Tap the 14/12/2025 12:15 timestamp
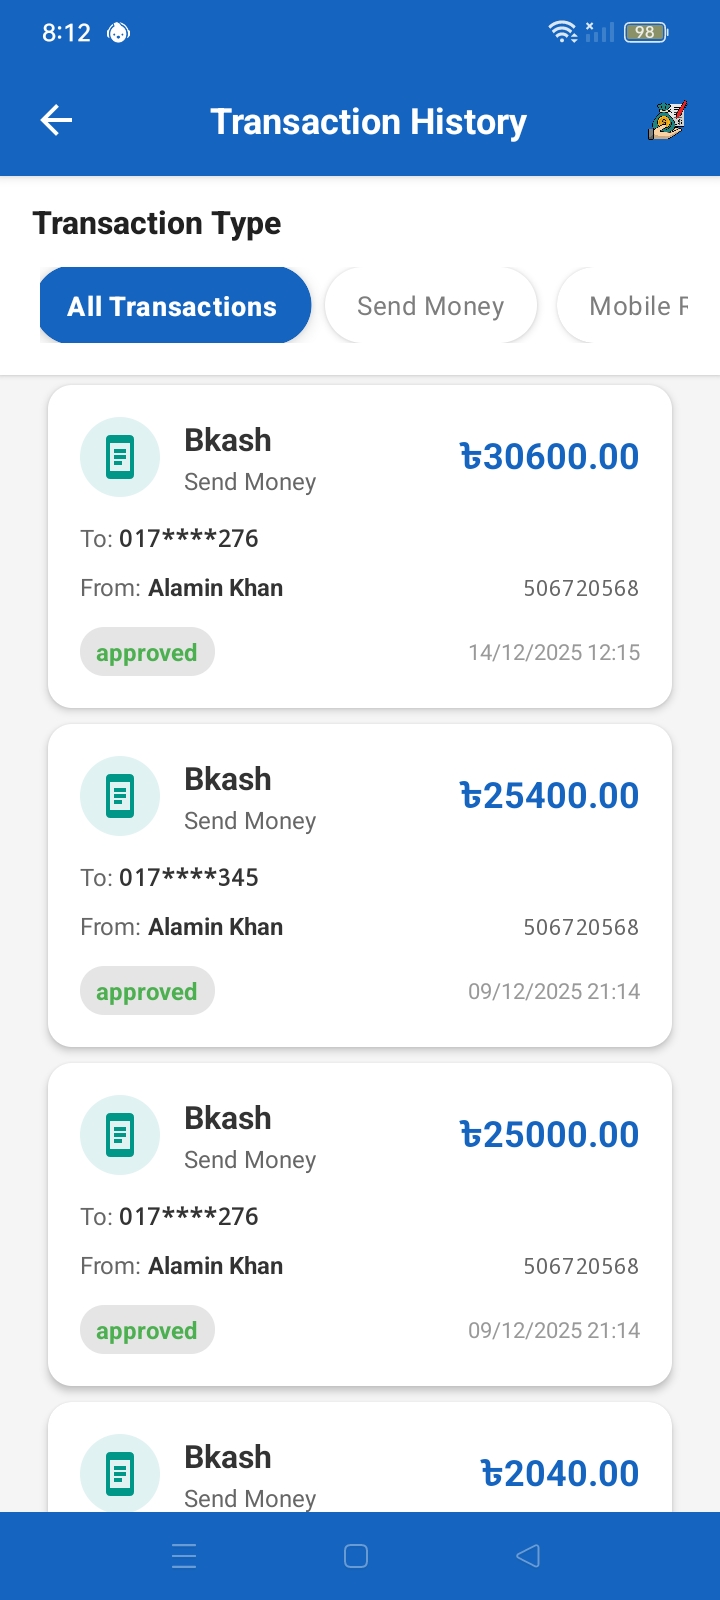 pyautogui.click(x=554, y=652)
